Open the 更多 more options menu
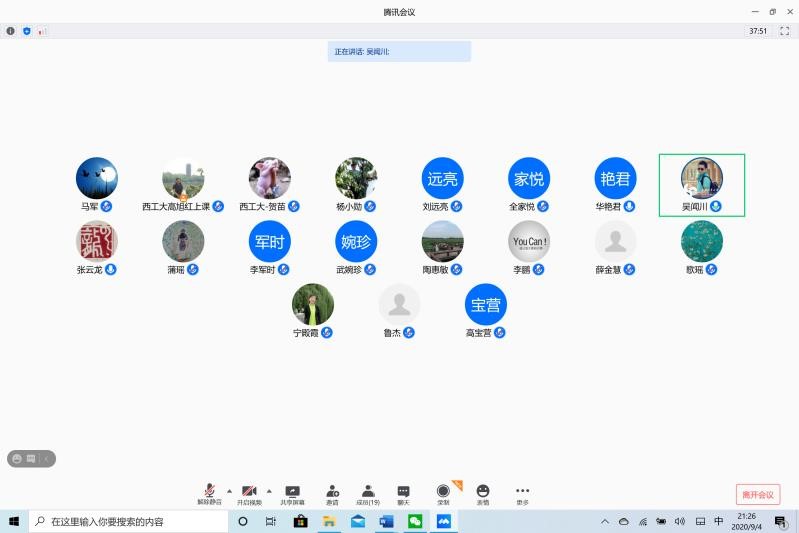 tap(522, 491)
